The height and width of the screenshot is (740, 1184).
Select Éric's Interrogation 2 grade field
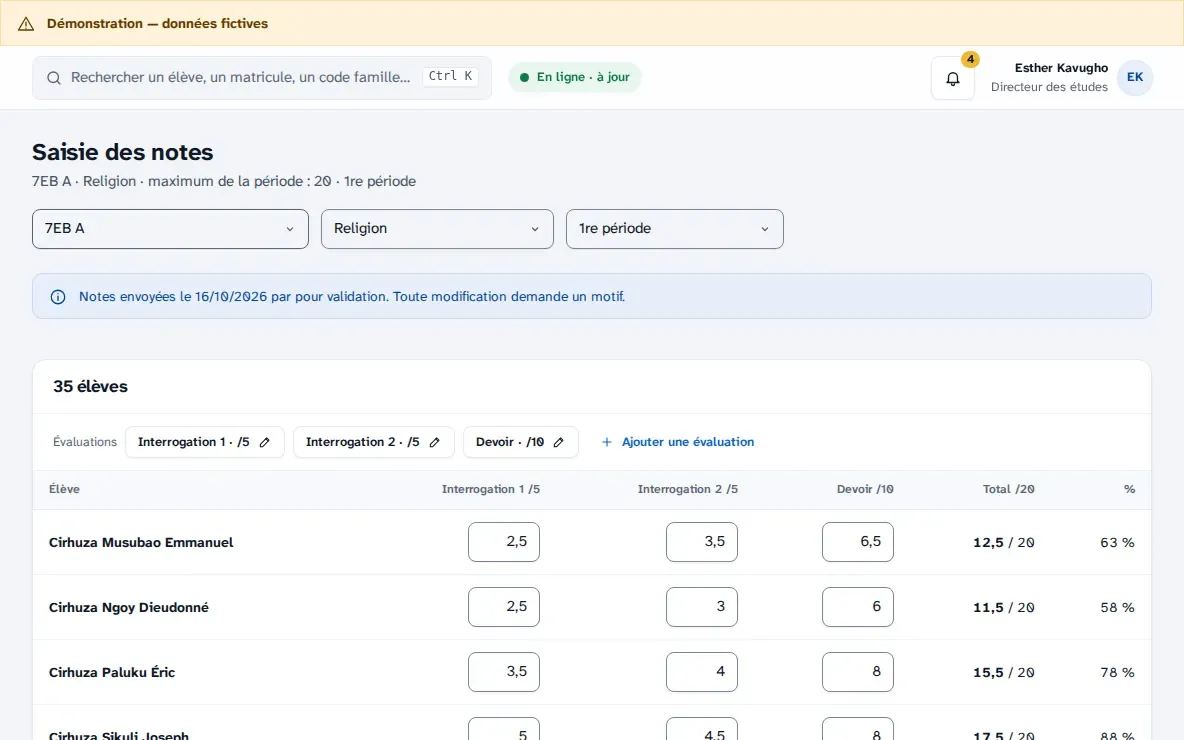click(x=701, y=672)
